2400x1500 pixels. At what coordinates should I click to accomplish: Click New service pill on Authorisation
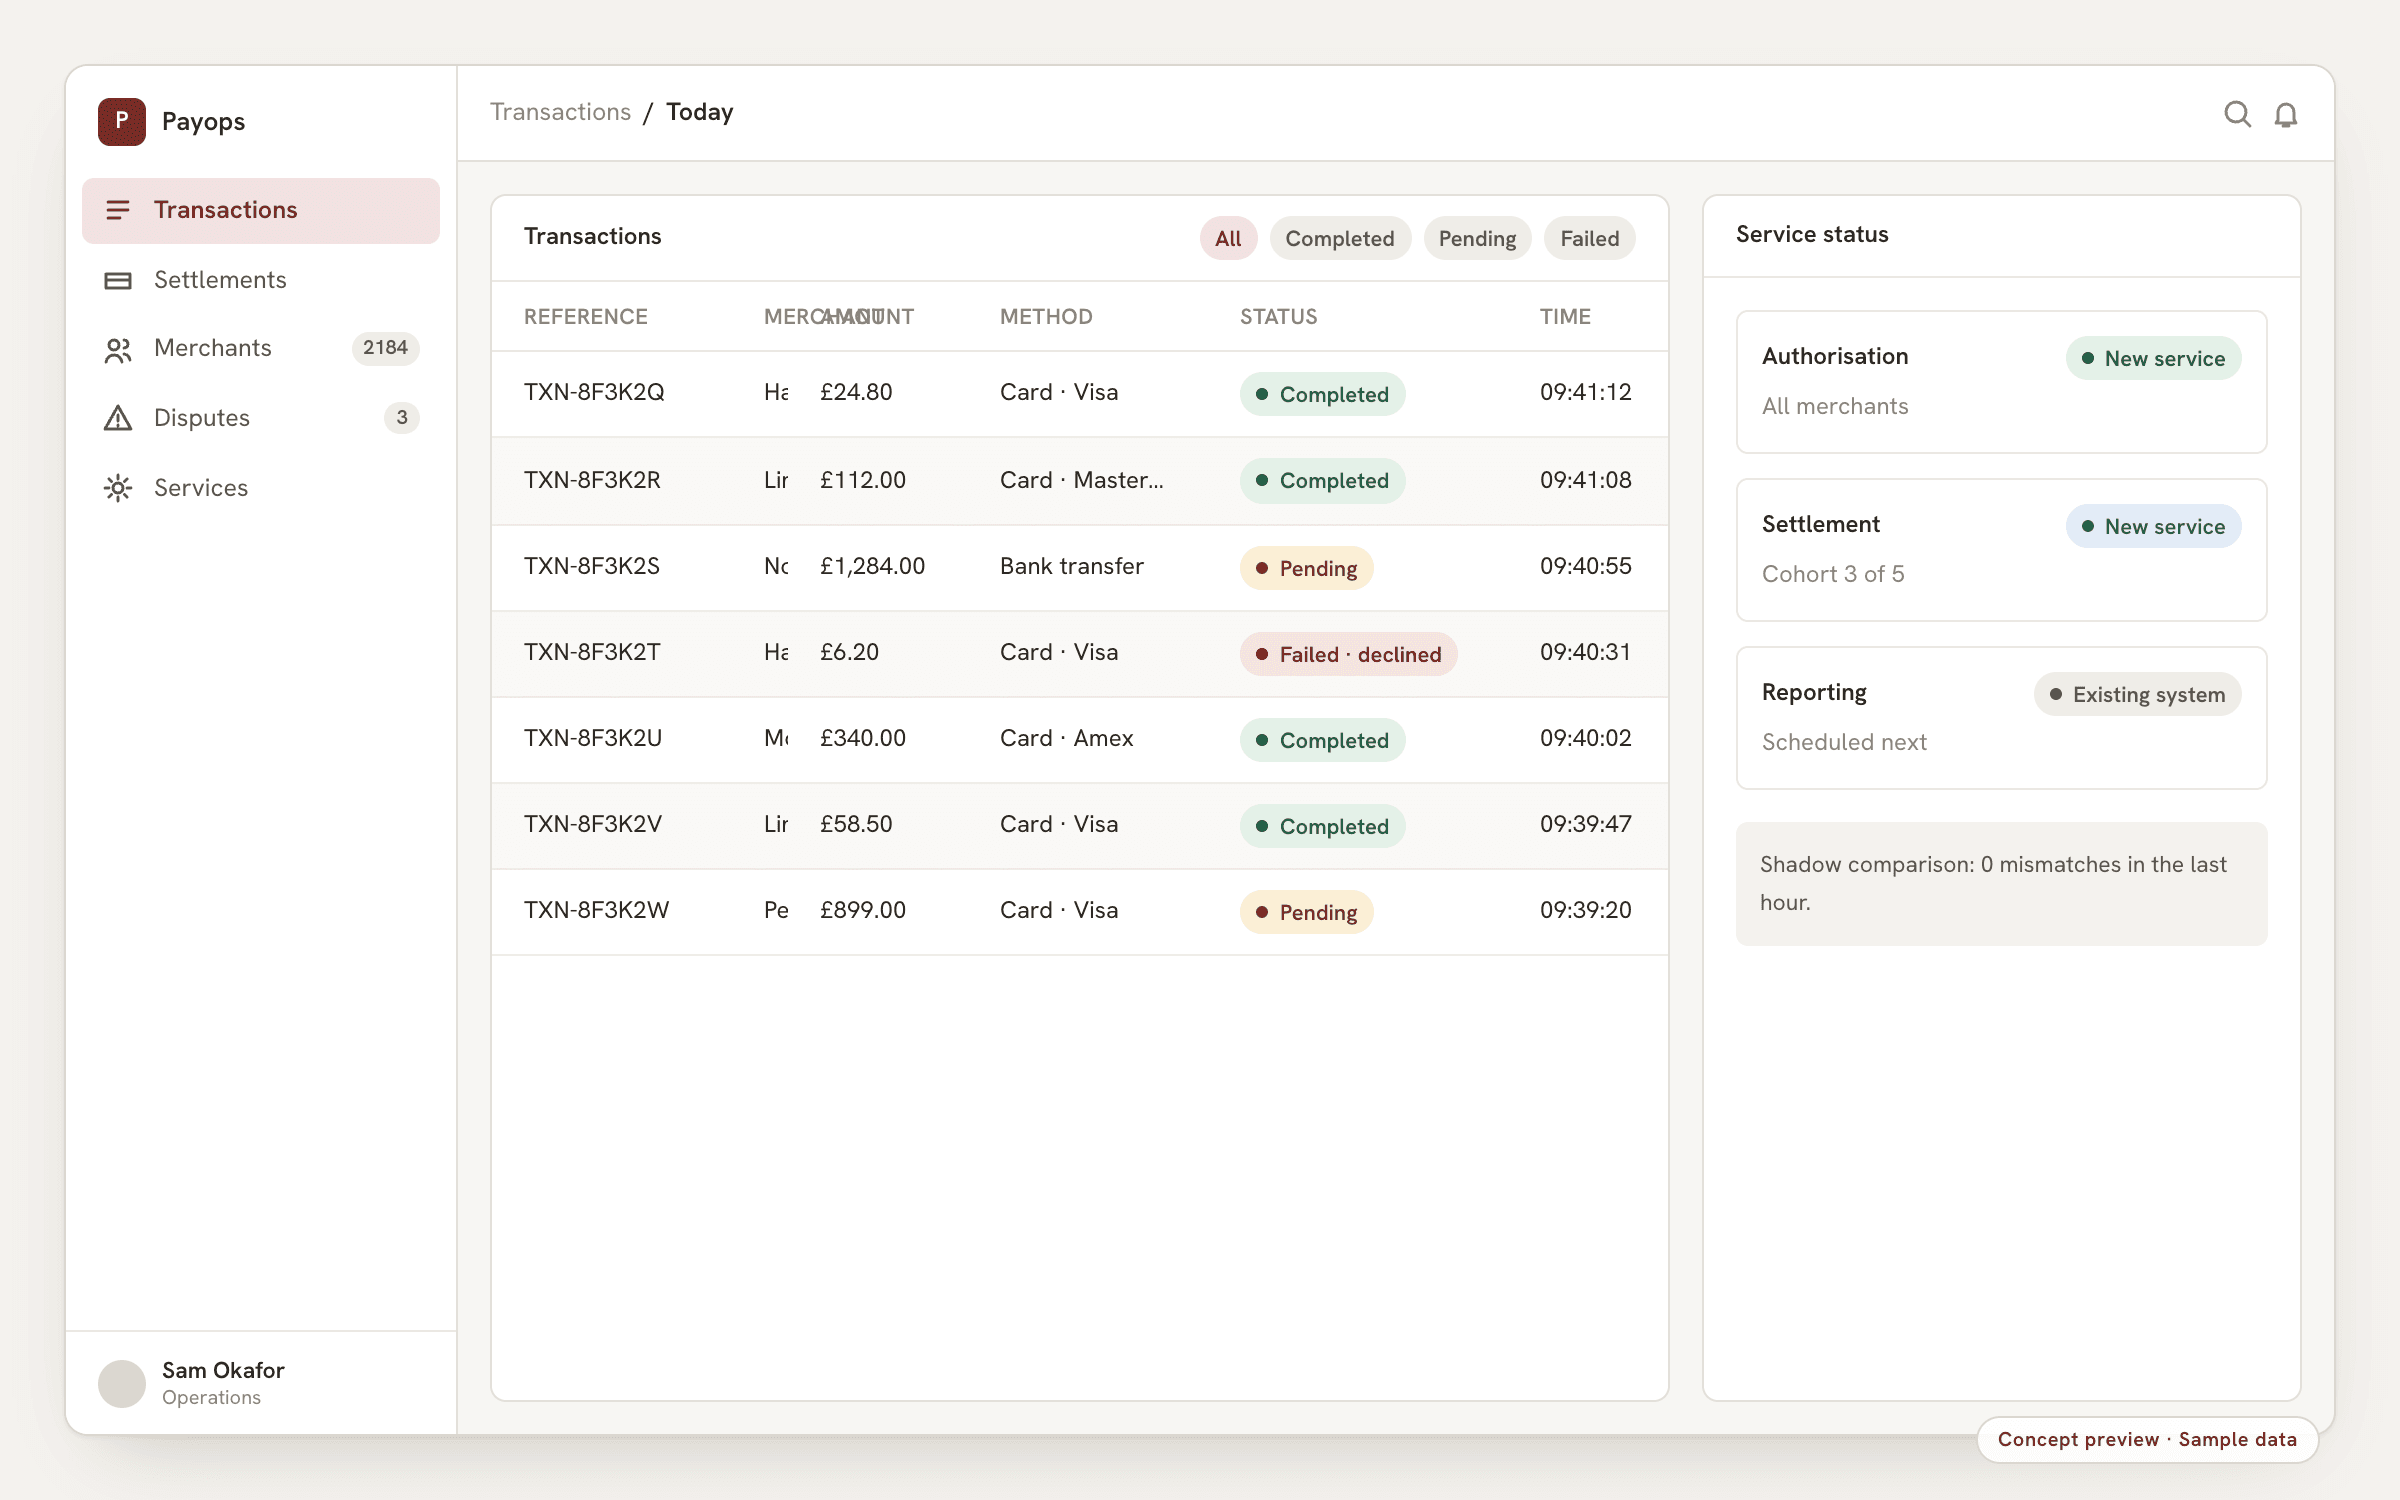click(x=2153, y=358)
